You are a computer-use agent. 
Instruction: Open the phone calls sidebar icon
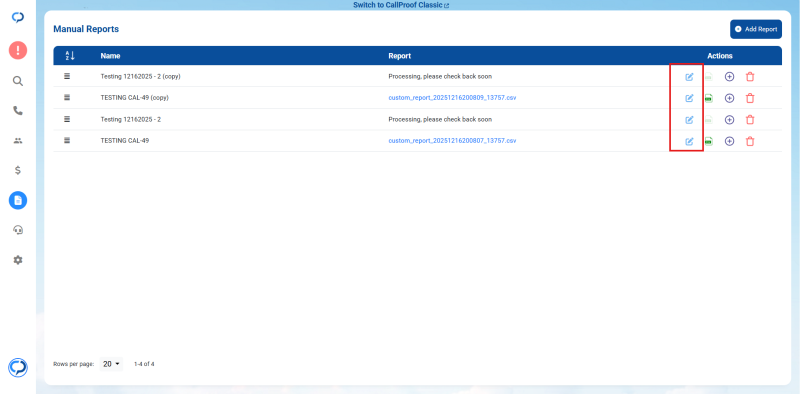point(18,111)
